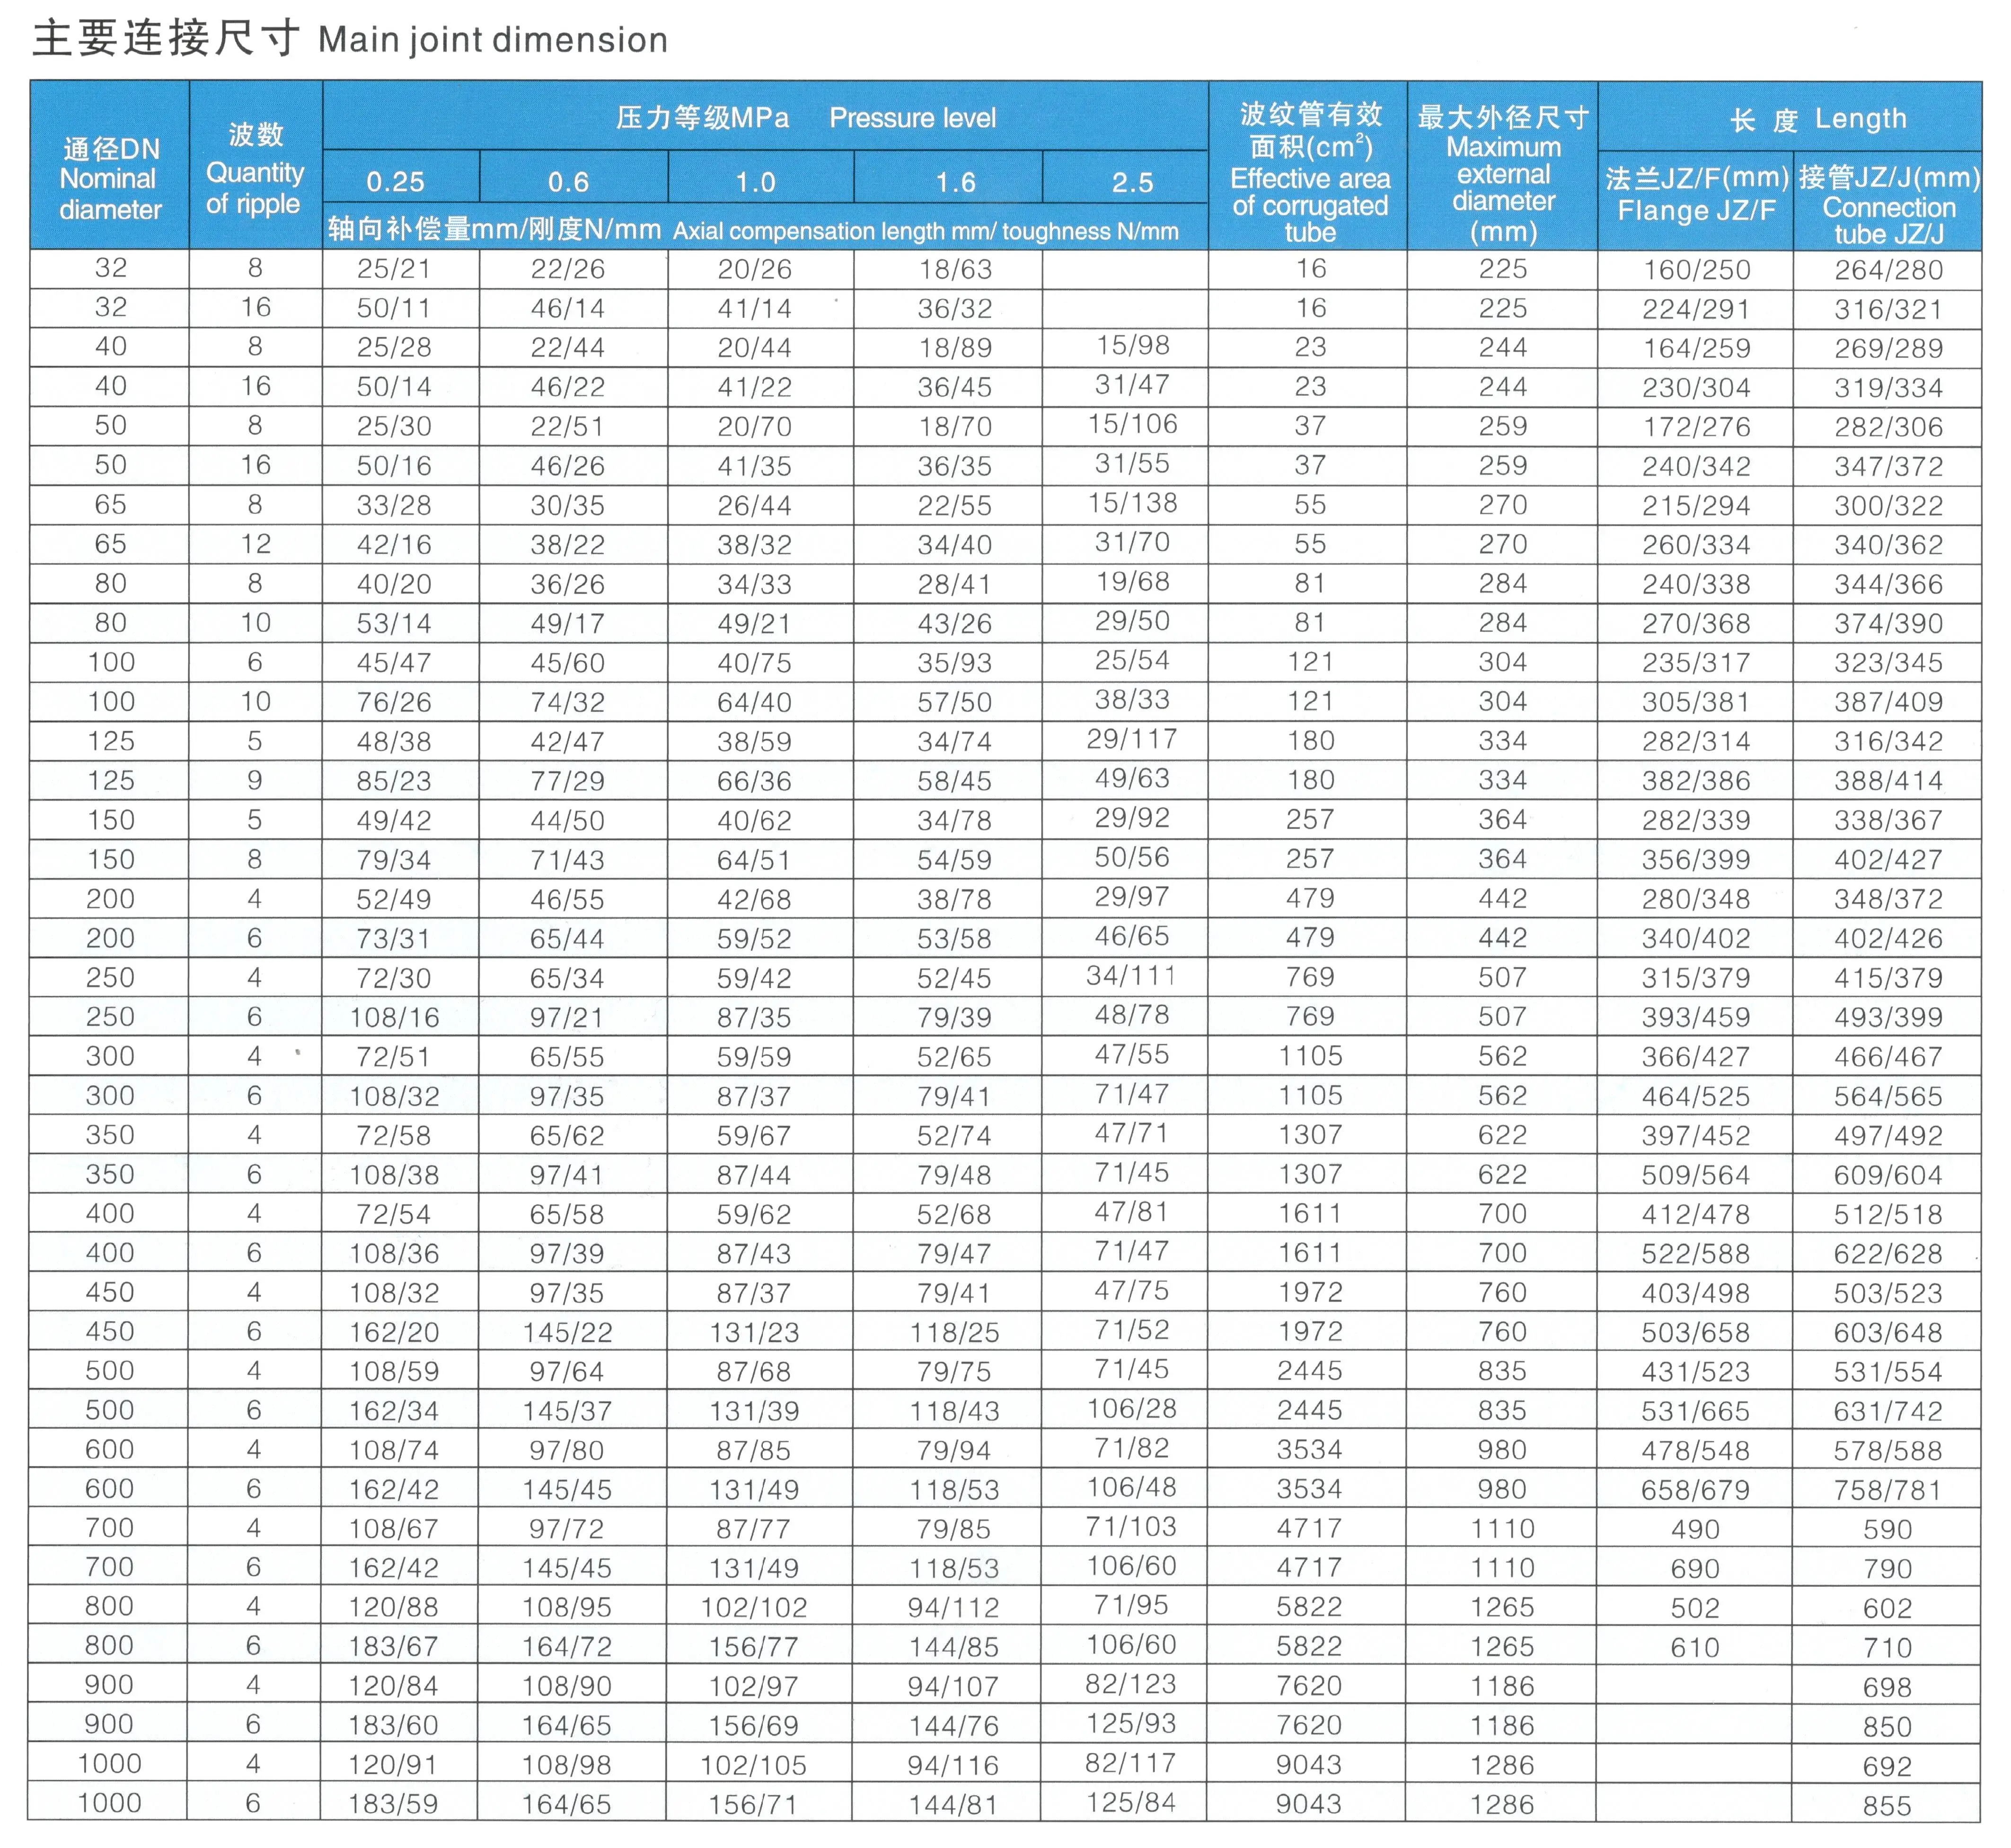The height and width of the screenshot is (1848, 2011).
Task: Select the 'Quantity of ripple' column header
Action: point(256,166)
